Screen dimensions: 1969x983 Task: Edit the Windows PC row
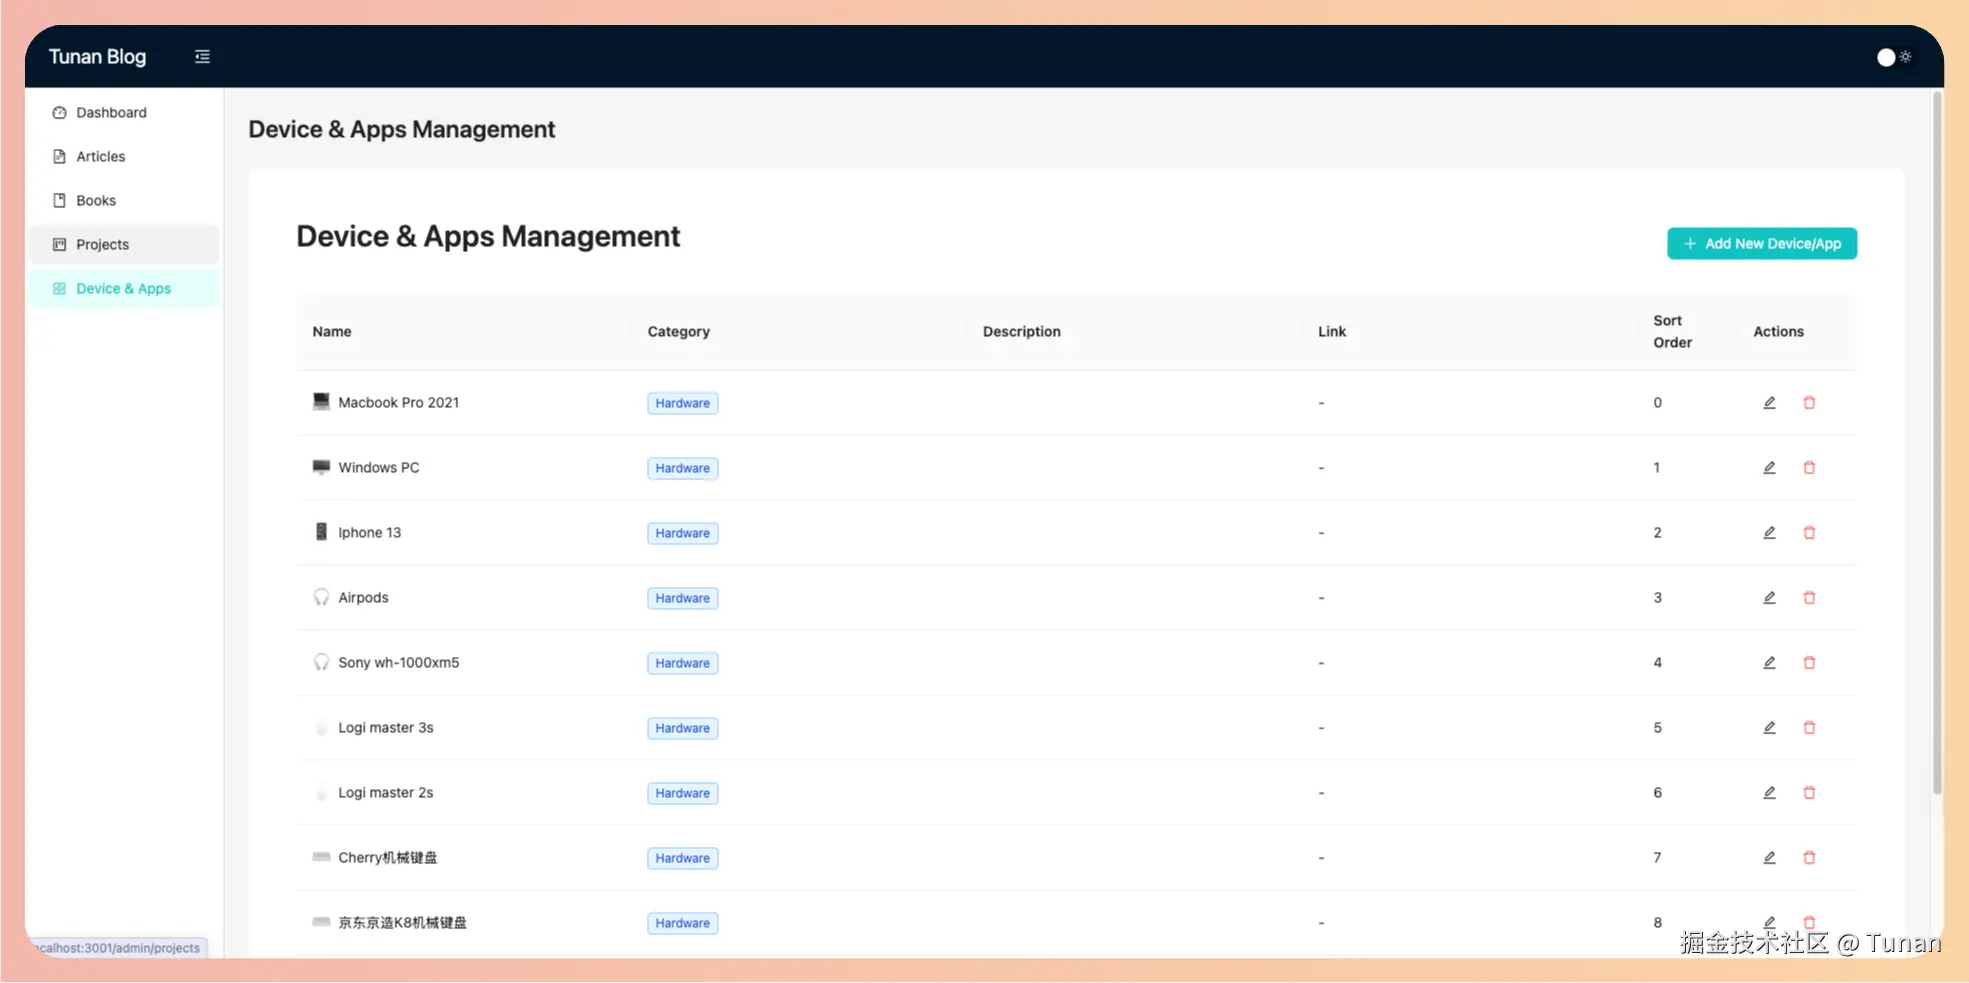pyautogui.click(x=1769, y=468)
